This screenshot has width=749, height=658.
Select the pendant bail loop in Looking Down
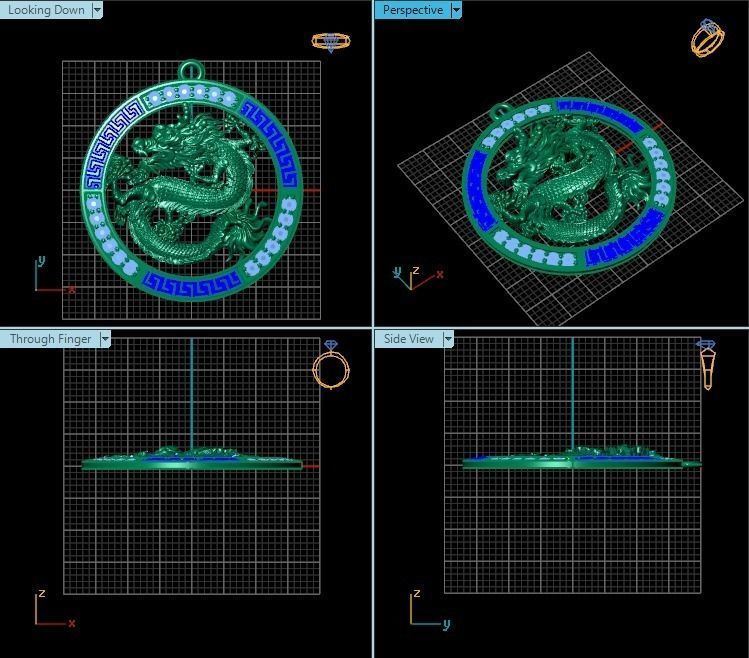pyautogui.click(x=192, y=71)
